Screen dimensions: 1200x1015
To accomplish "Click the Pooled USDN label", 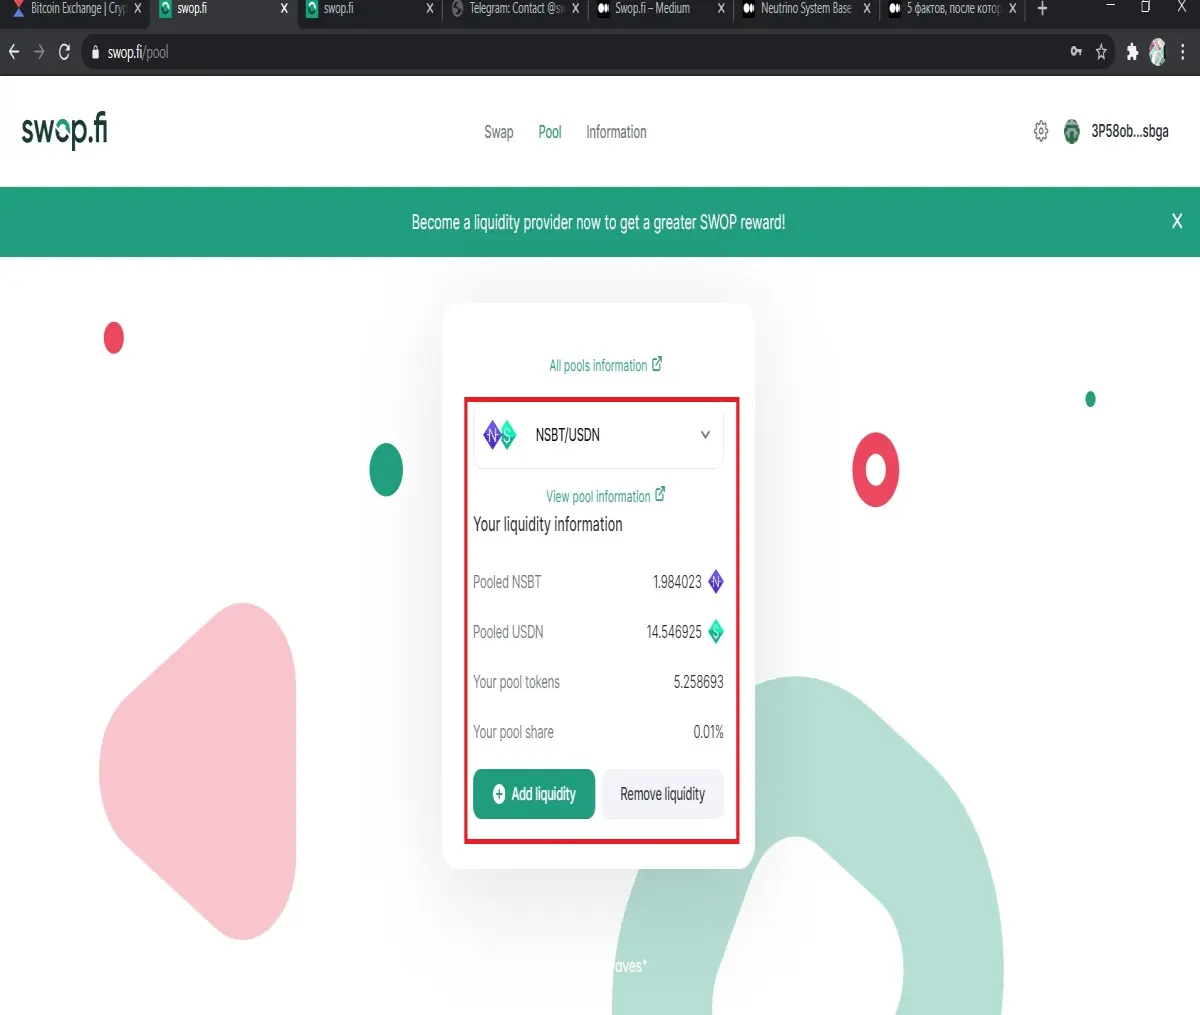I will click(x=508, y=632).
